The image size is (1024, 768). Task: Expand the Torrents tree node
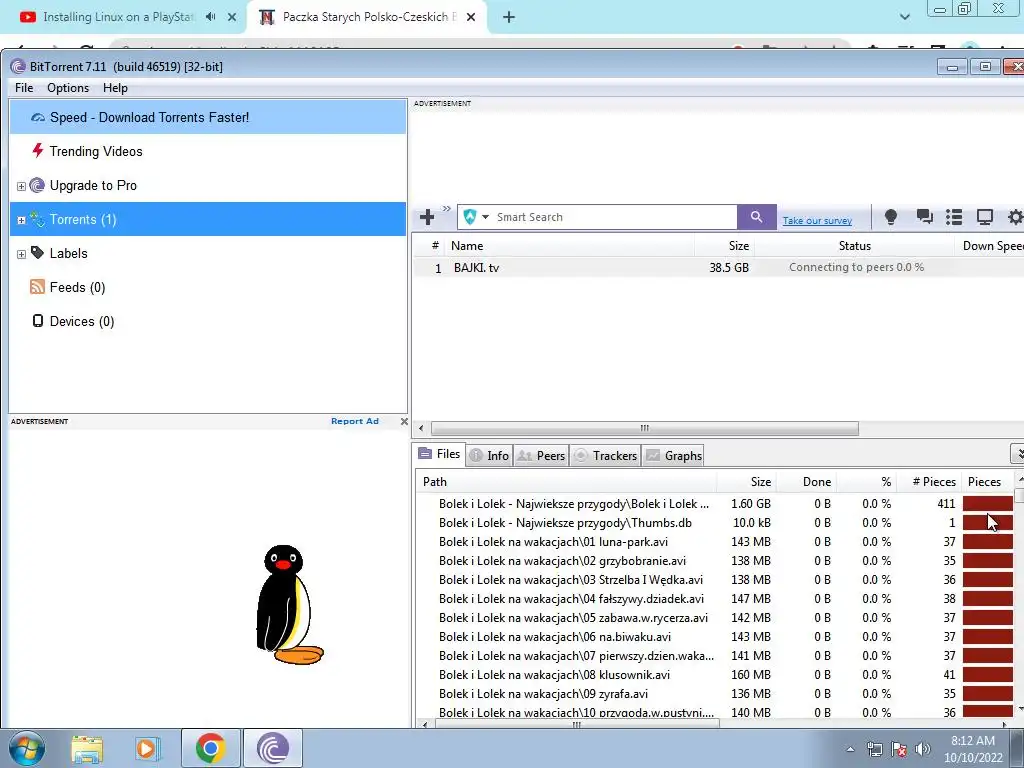(21, 220)
